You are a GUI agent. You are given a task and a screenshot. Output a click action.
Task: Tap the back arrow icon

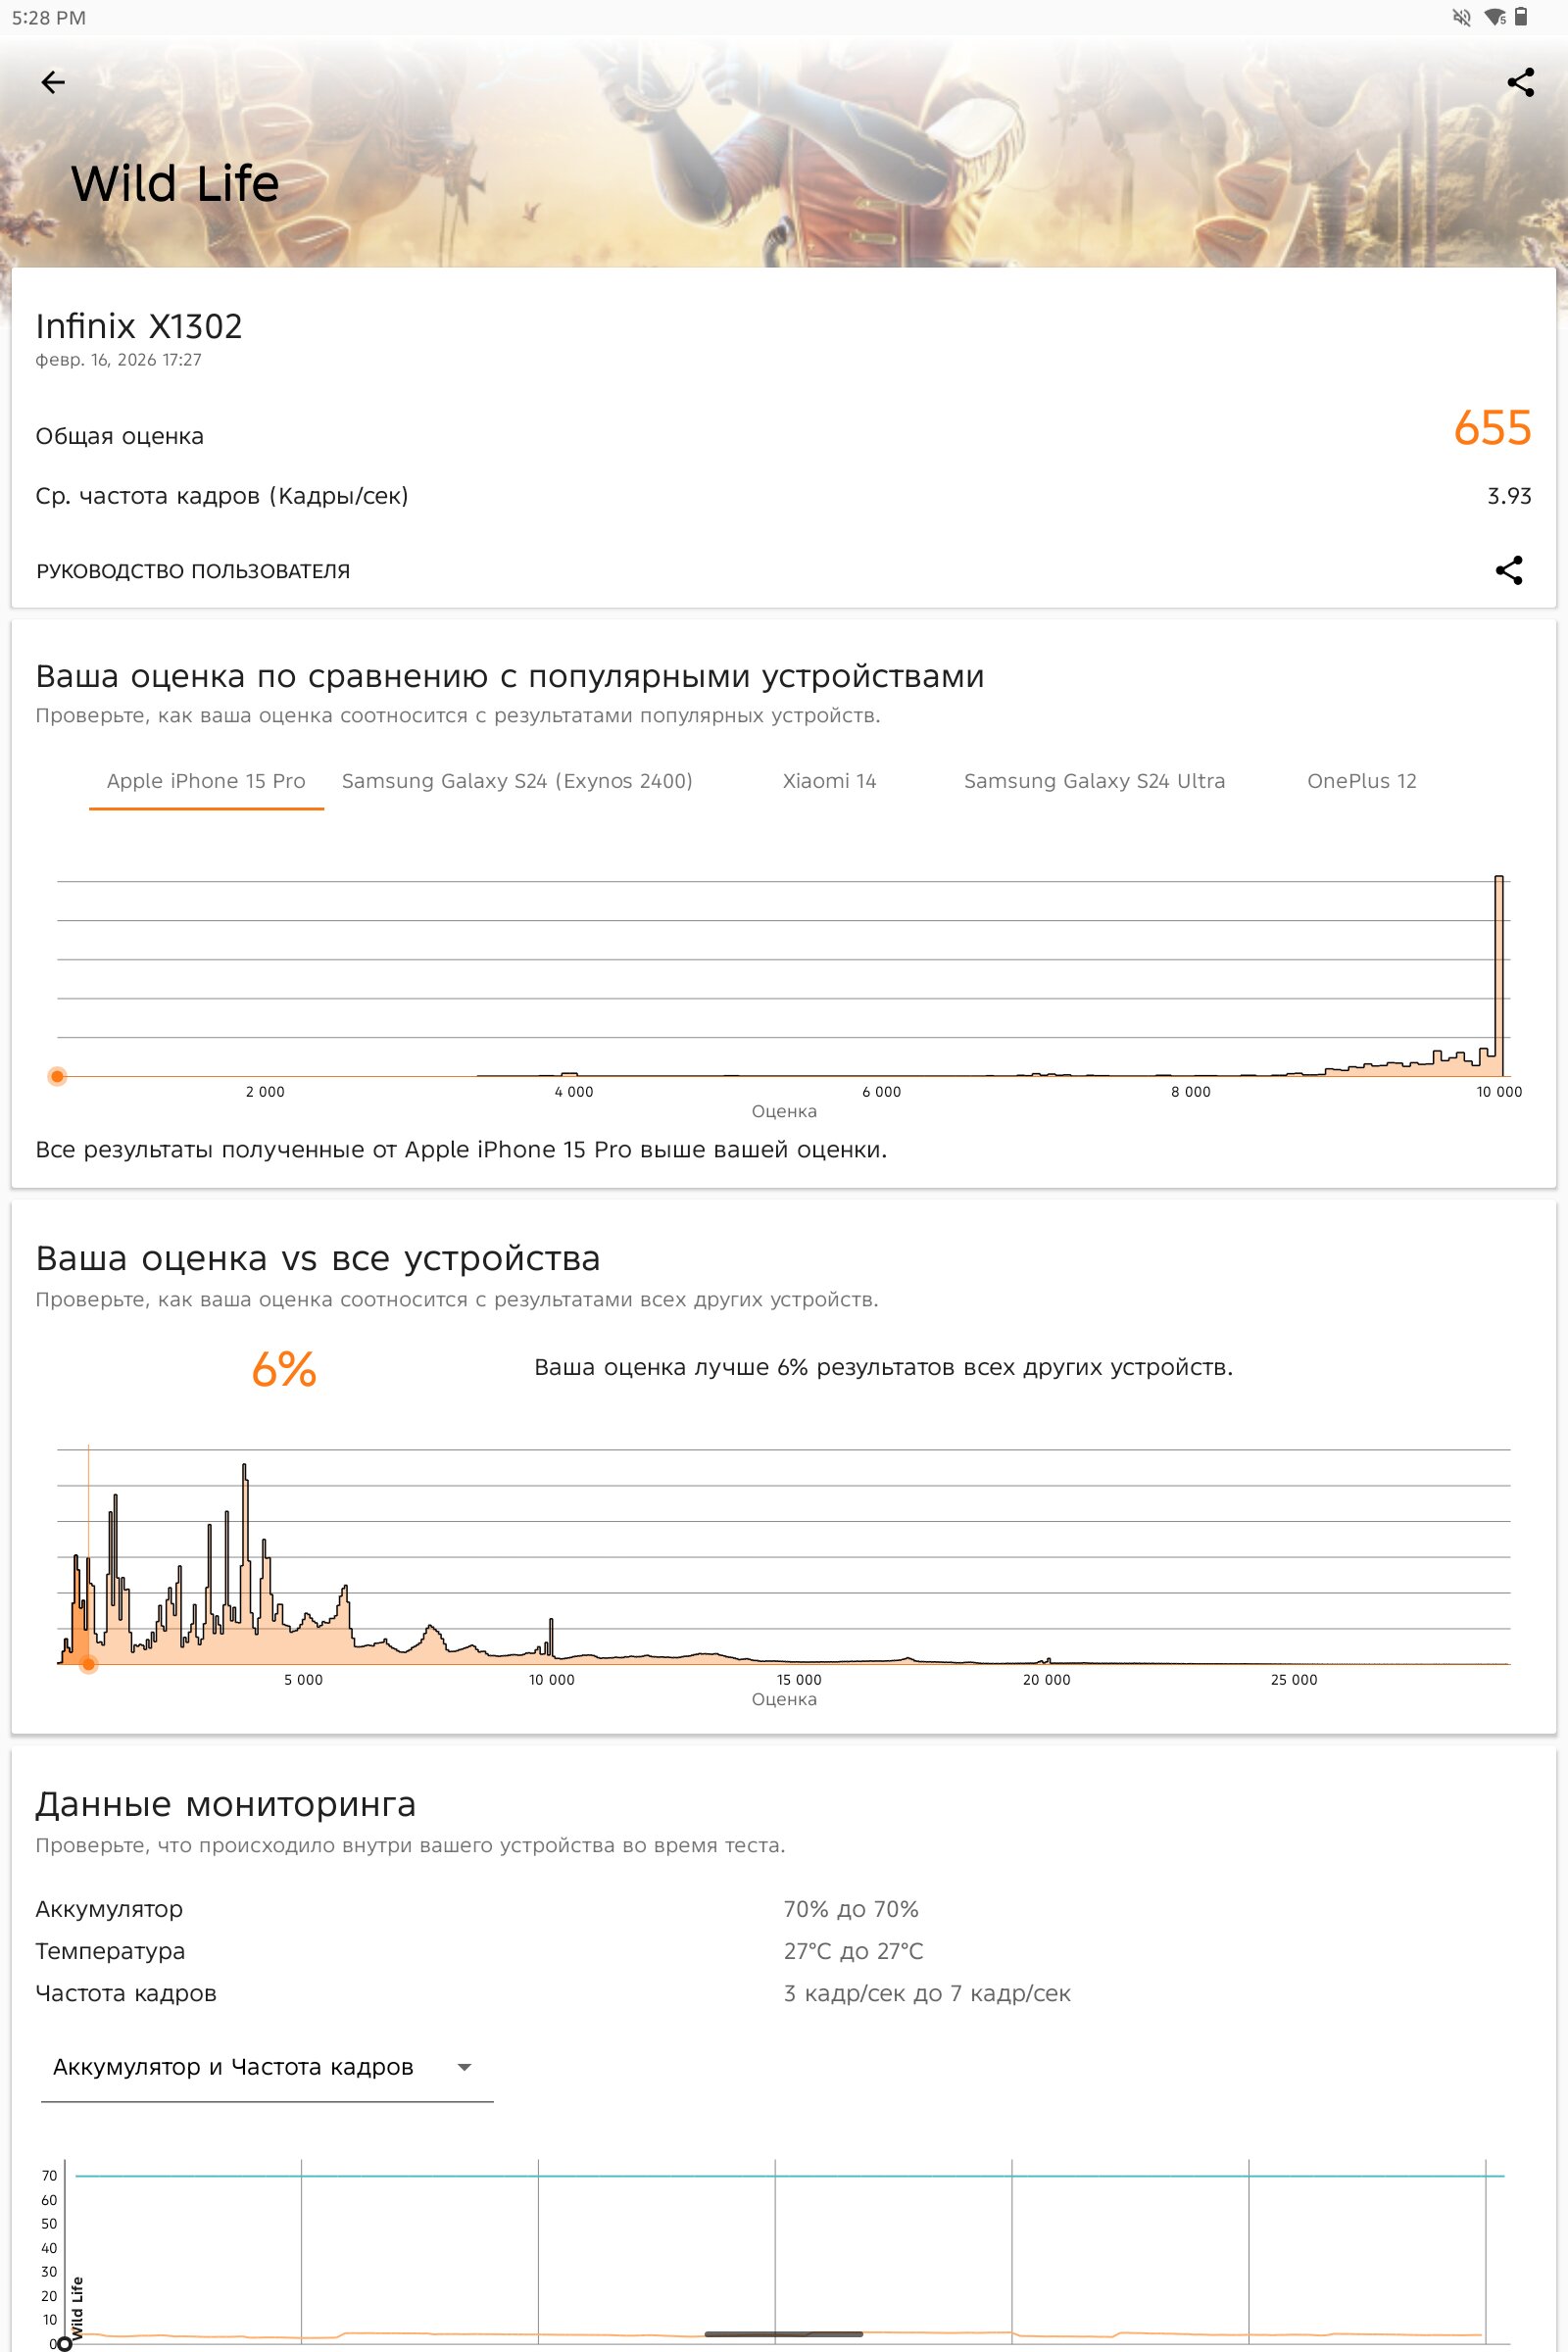[x=53, y=82]
